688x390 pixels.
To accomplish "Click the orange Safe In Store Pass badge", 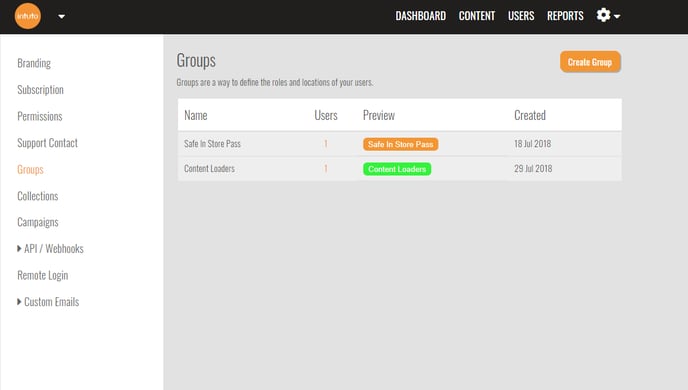I will tap(400, 144).
